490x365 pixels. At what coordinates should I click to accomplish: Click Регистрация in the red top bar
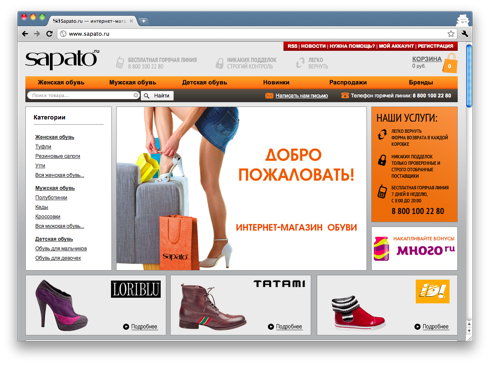click(x=435, y=46)
